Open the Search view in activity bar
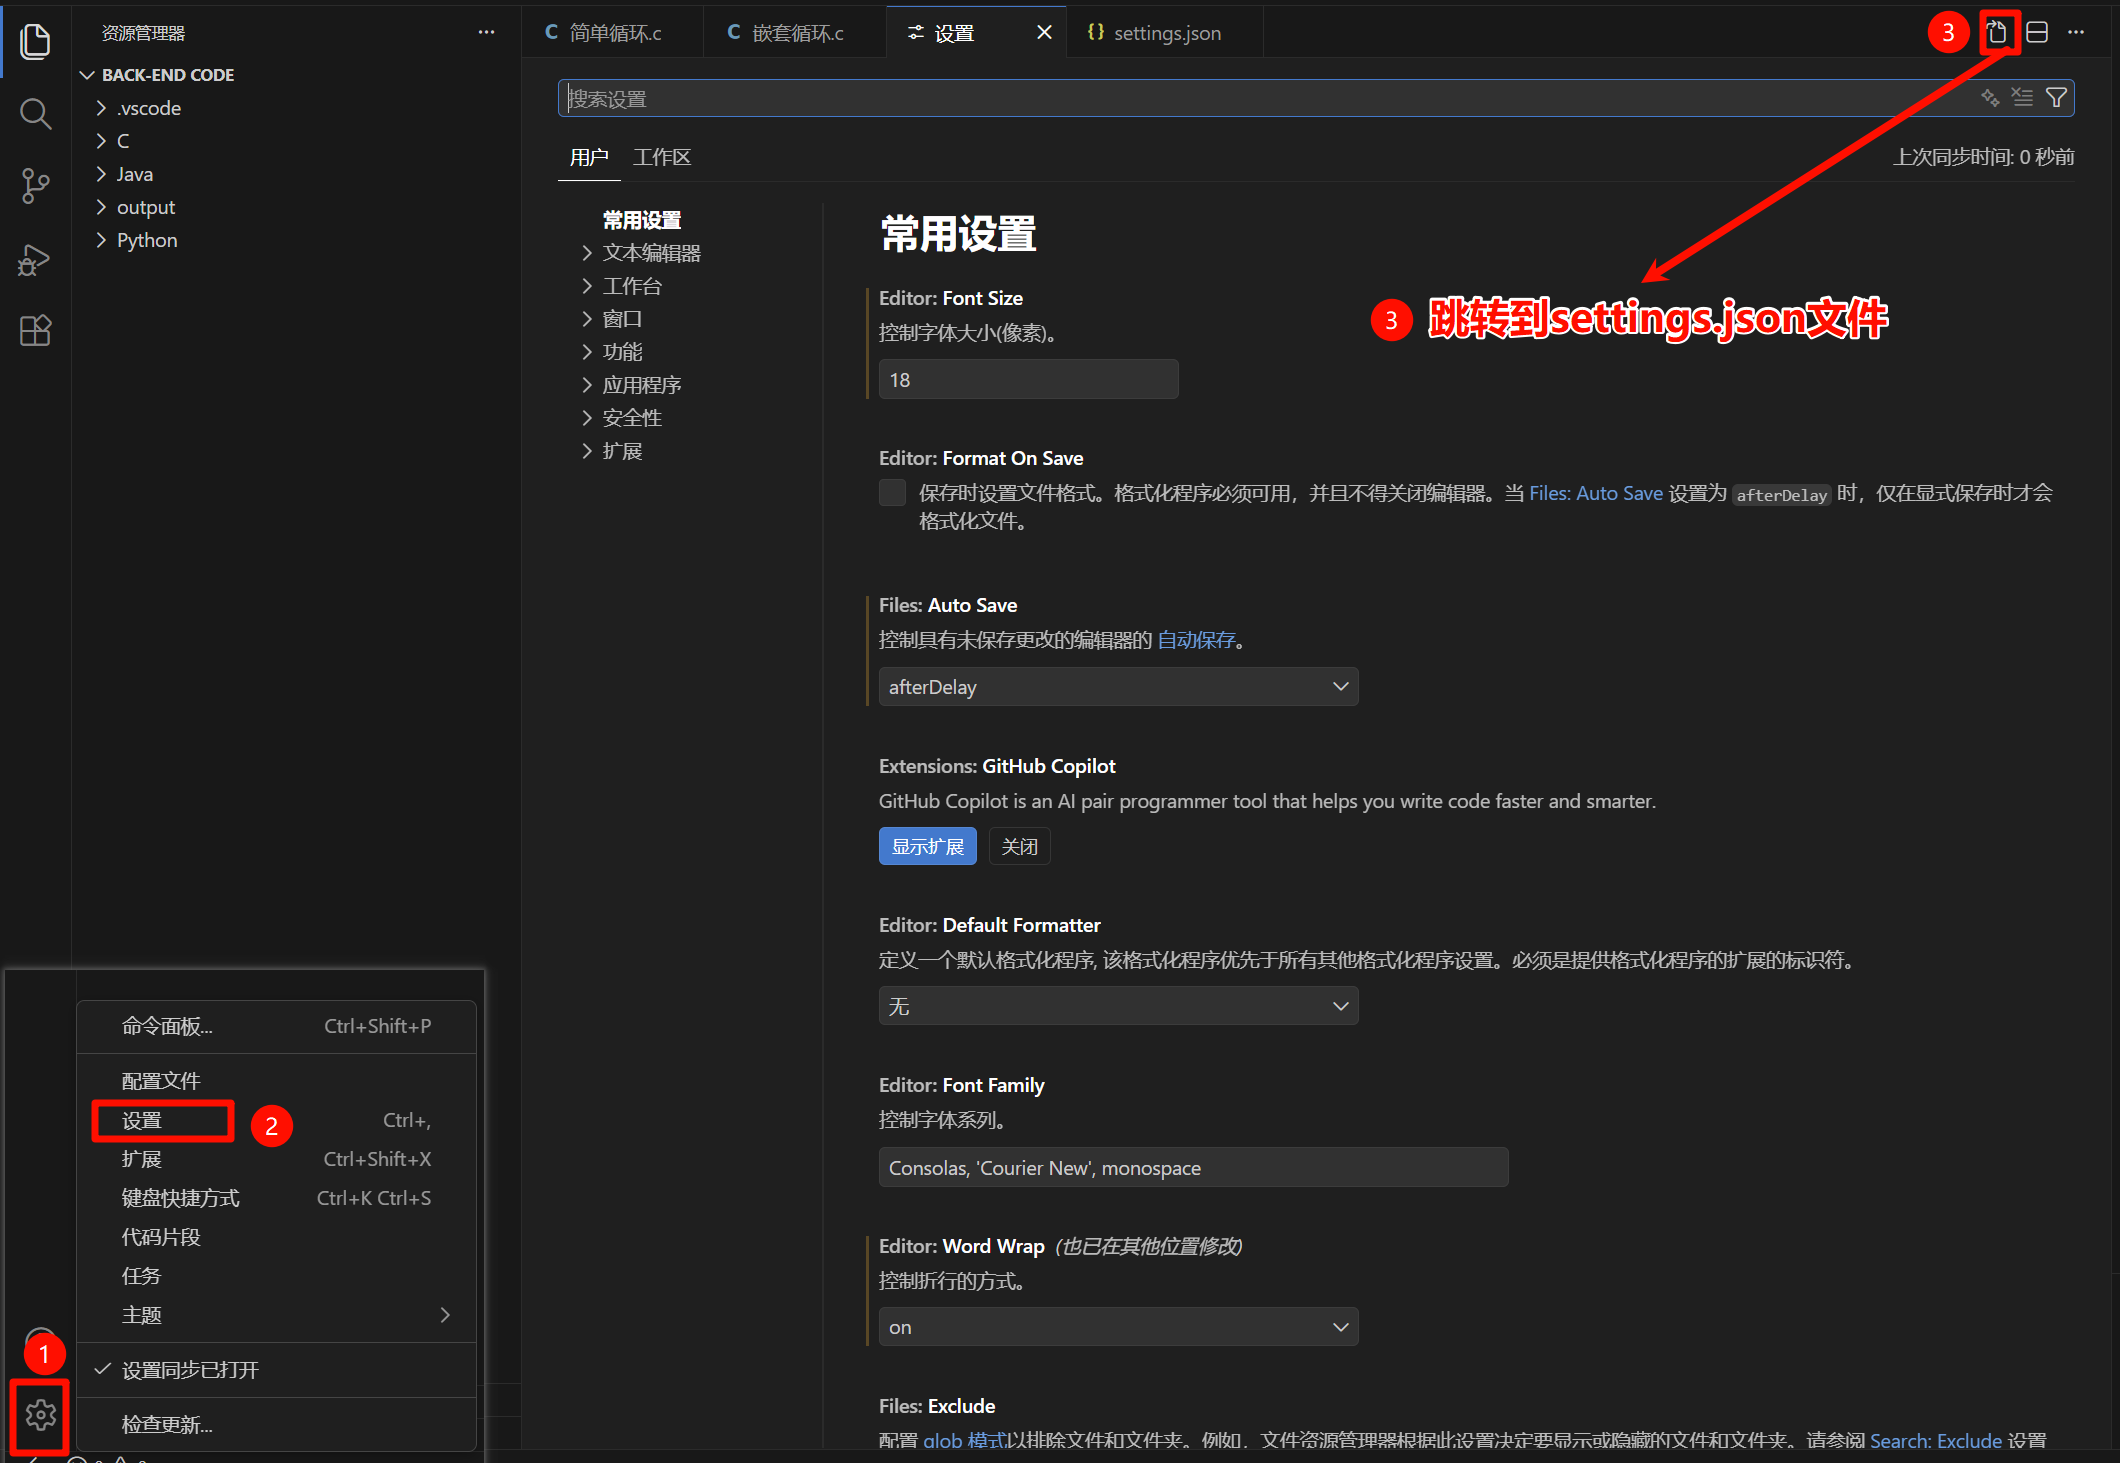The width and height of the screenshot is (2120, 1463). (x=35, y=113)
